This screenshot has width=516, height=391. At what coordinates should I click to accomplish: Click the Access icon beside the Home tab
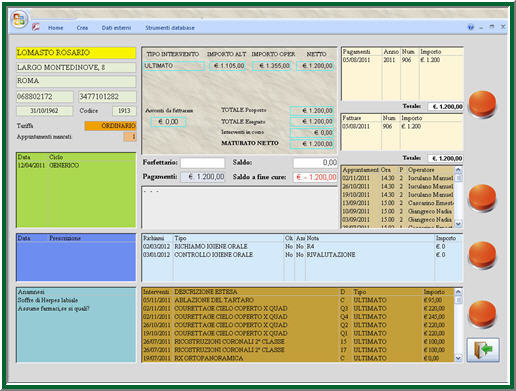tap(36, 27)
